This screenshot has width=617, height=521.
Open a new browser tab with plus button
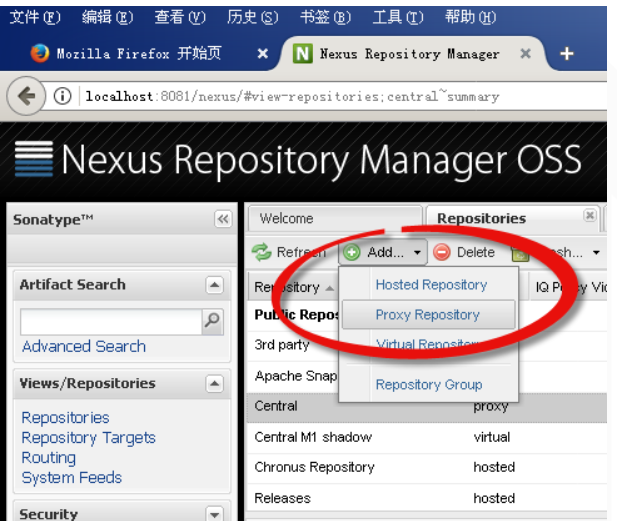567,54
